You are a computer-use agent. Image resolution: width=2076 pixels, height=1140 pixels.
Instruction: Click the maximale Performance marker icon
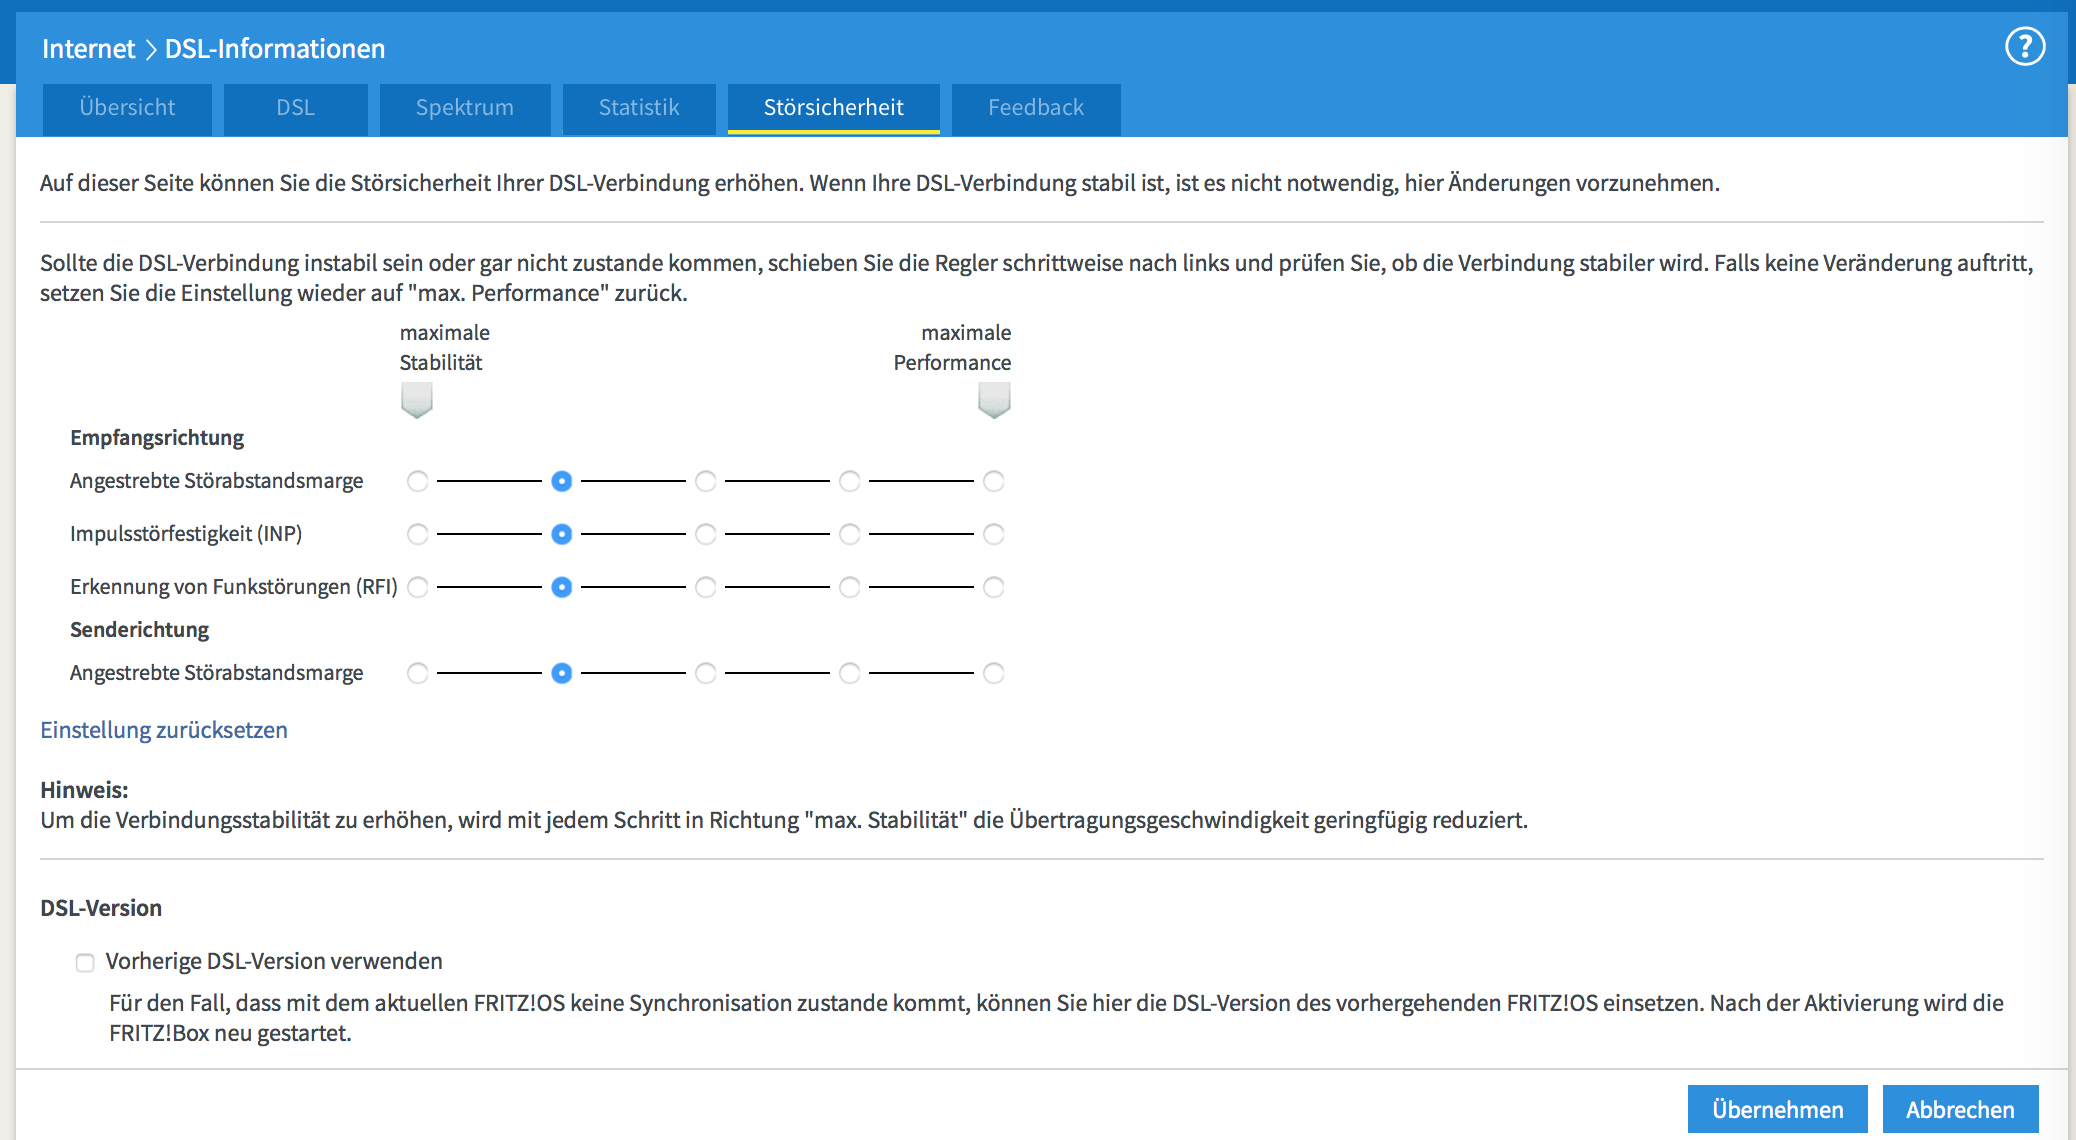pos(994,400)
